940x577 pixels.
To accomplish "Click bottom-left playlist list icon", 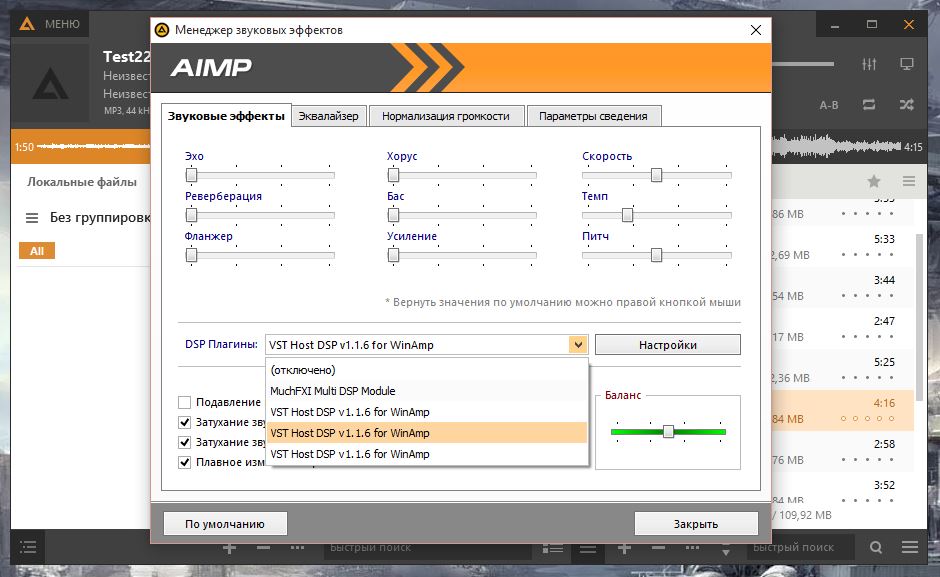I will [28, 547].
